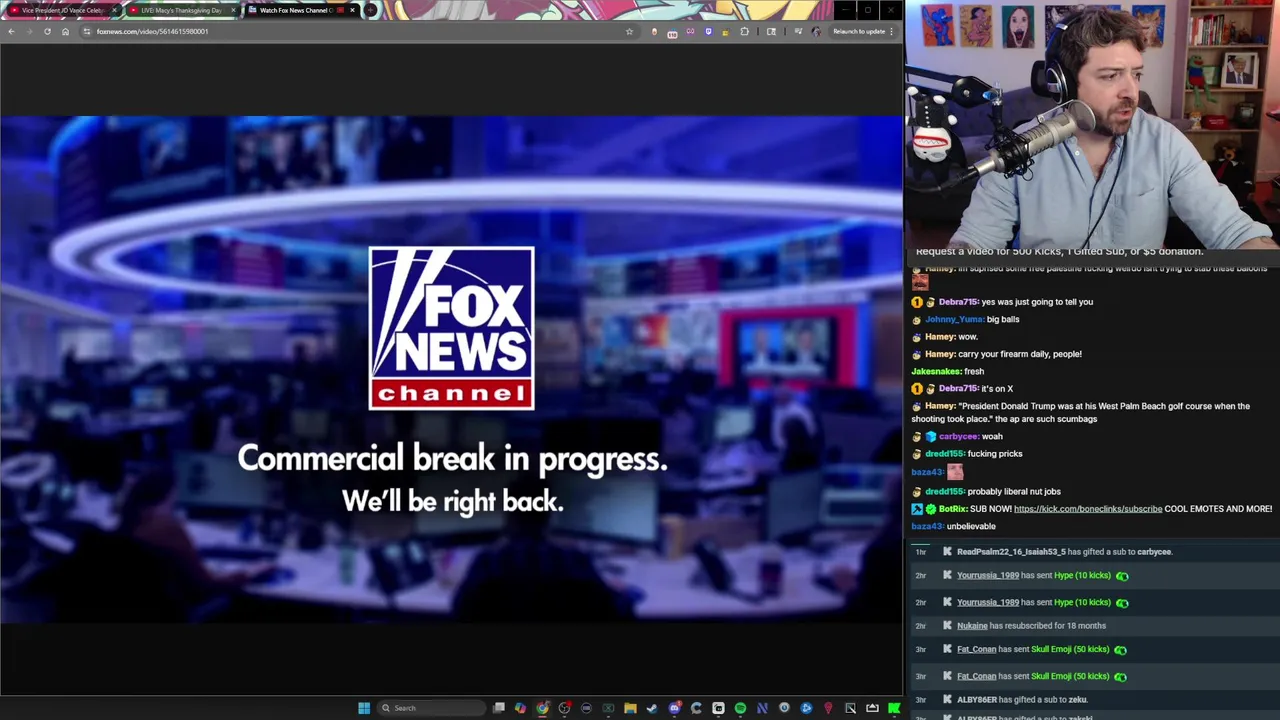The image size is (1280, 720).
Task: Open the red map-pin app in taskbar
Action: 828,708
